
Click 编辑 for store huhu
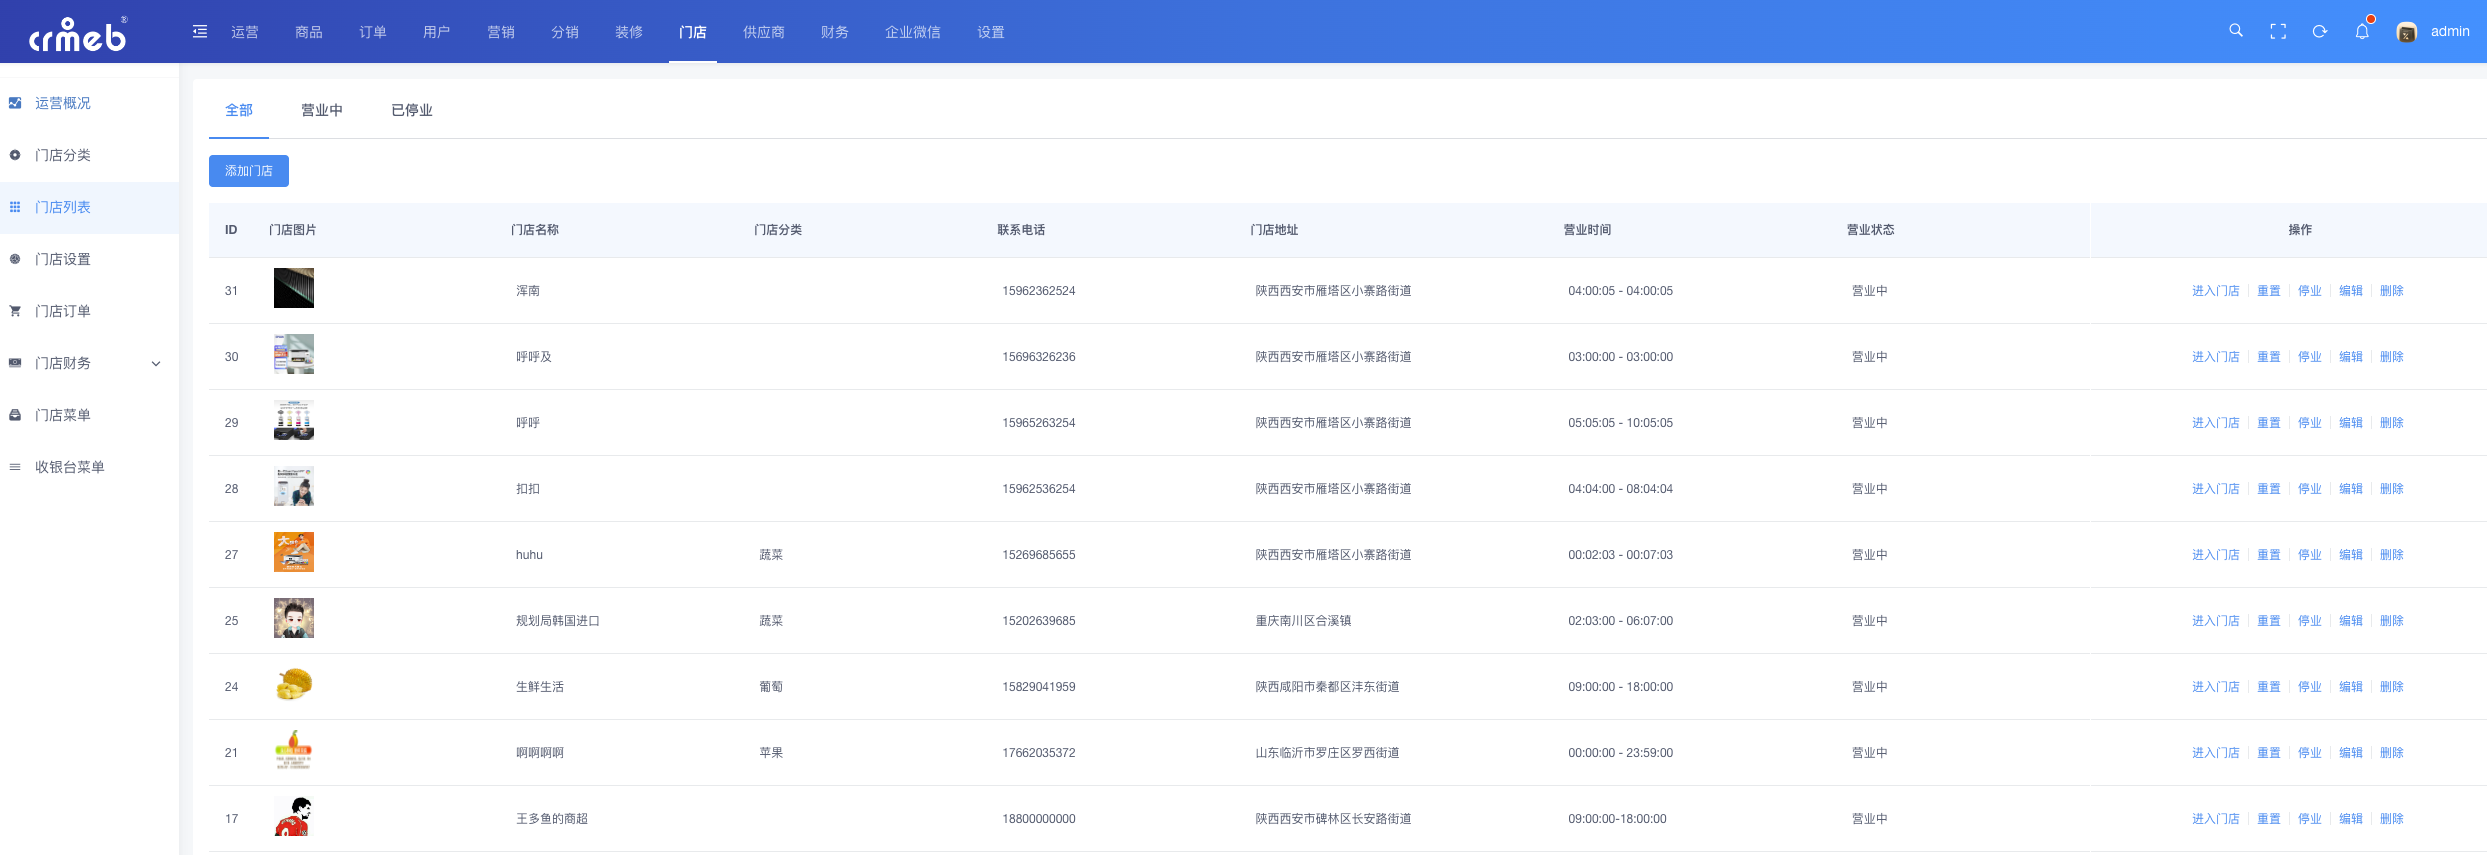(2351, 555)
